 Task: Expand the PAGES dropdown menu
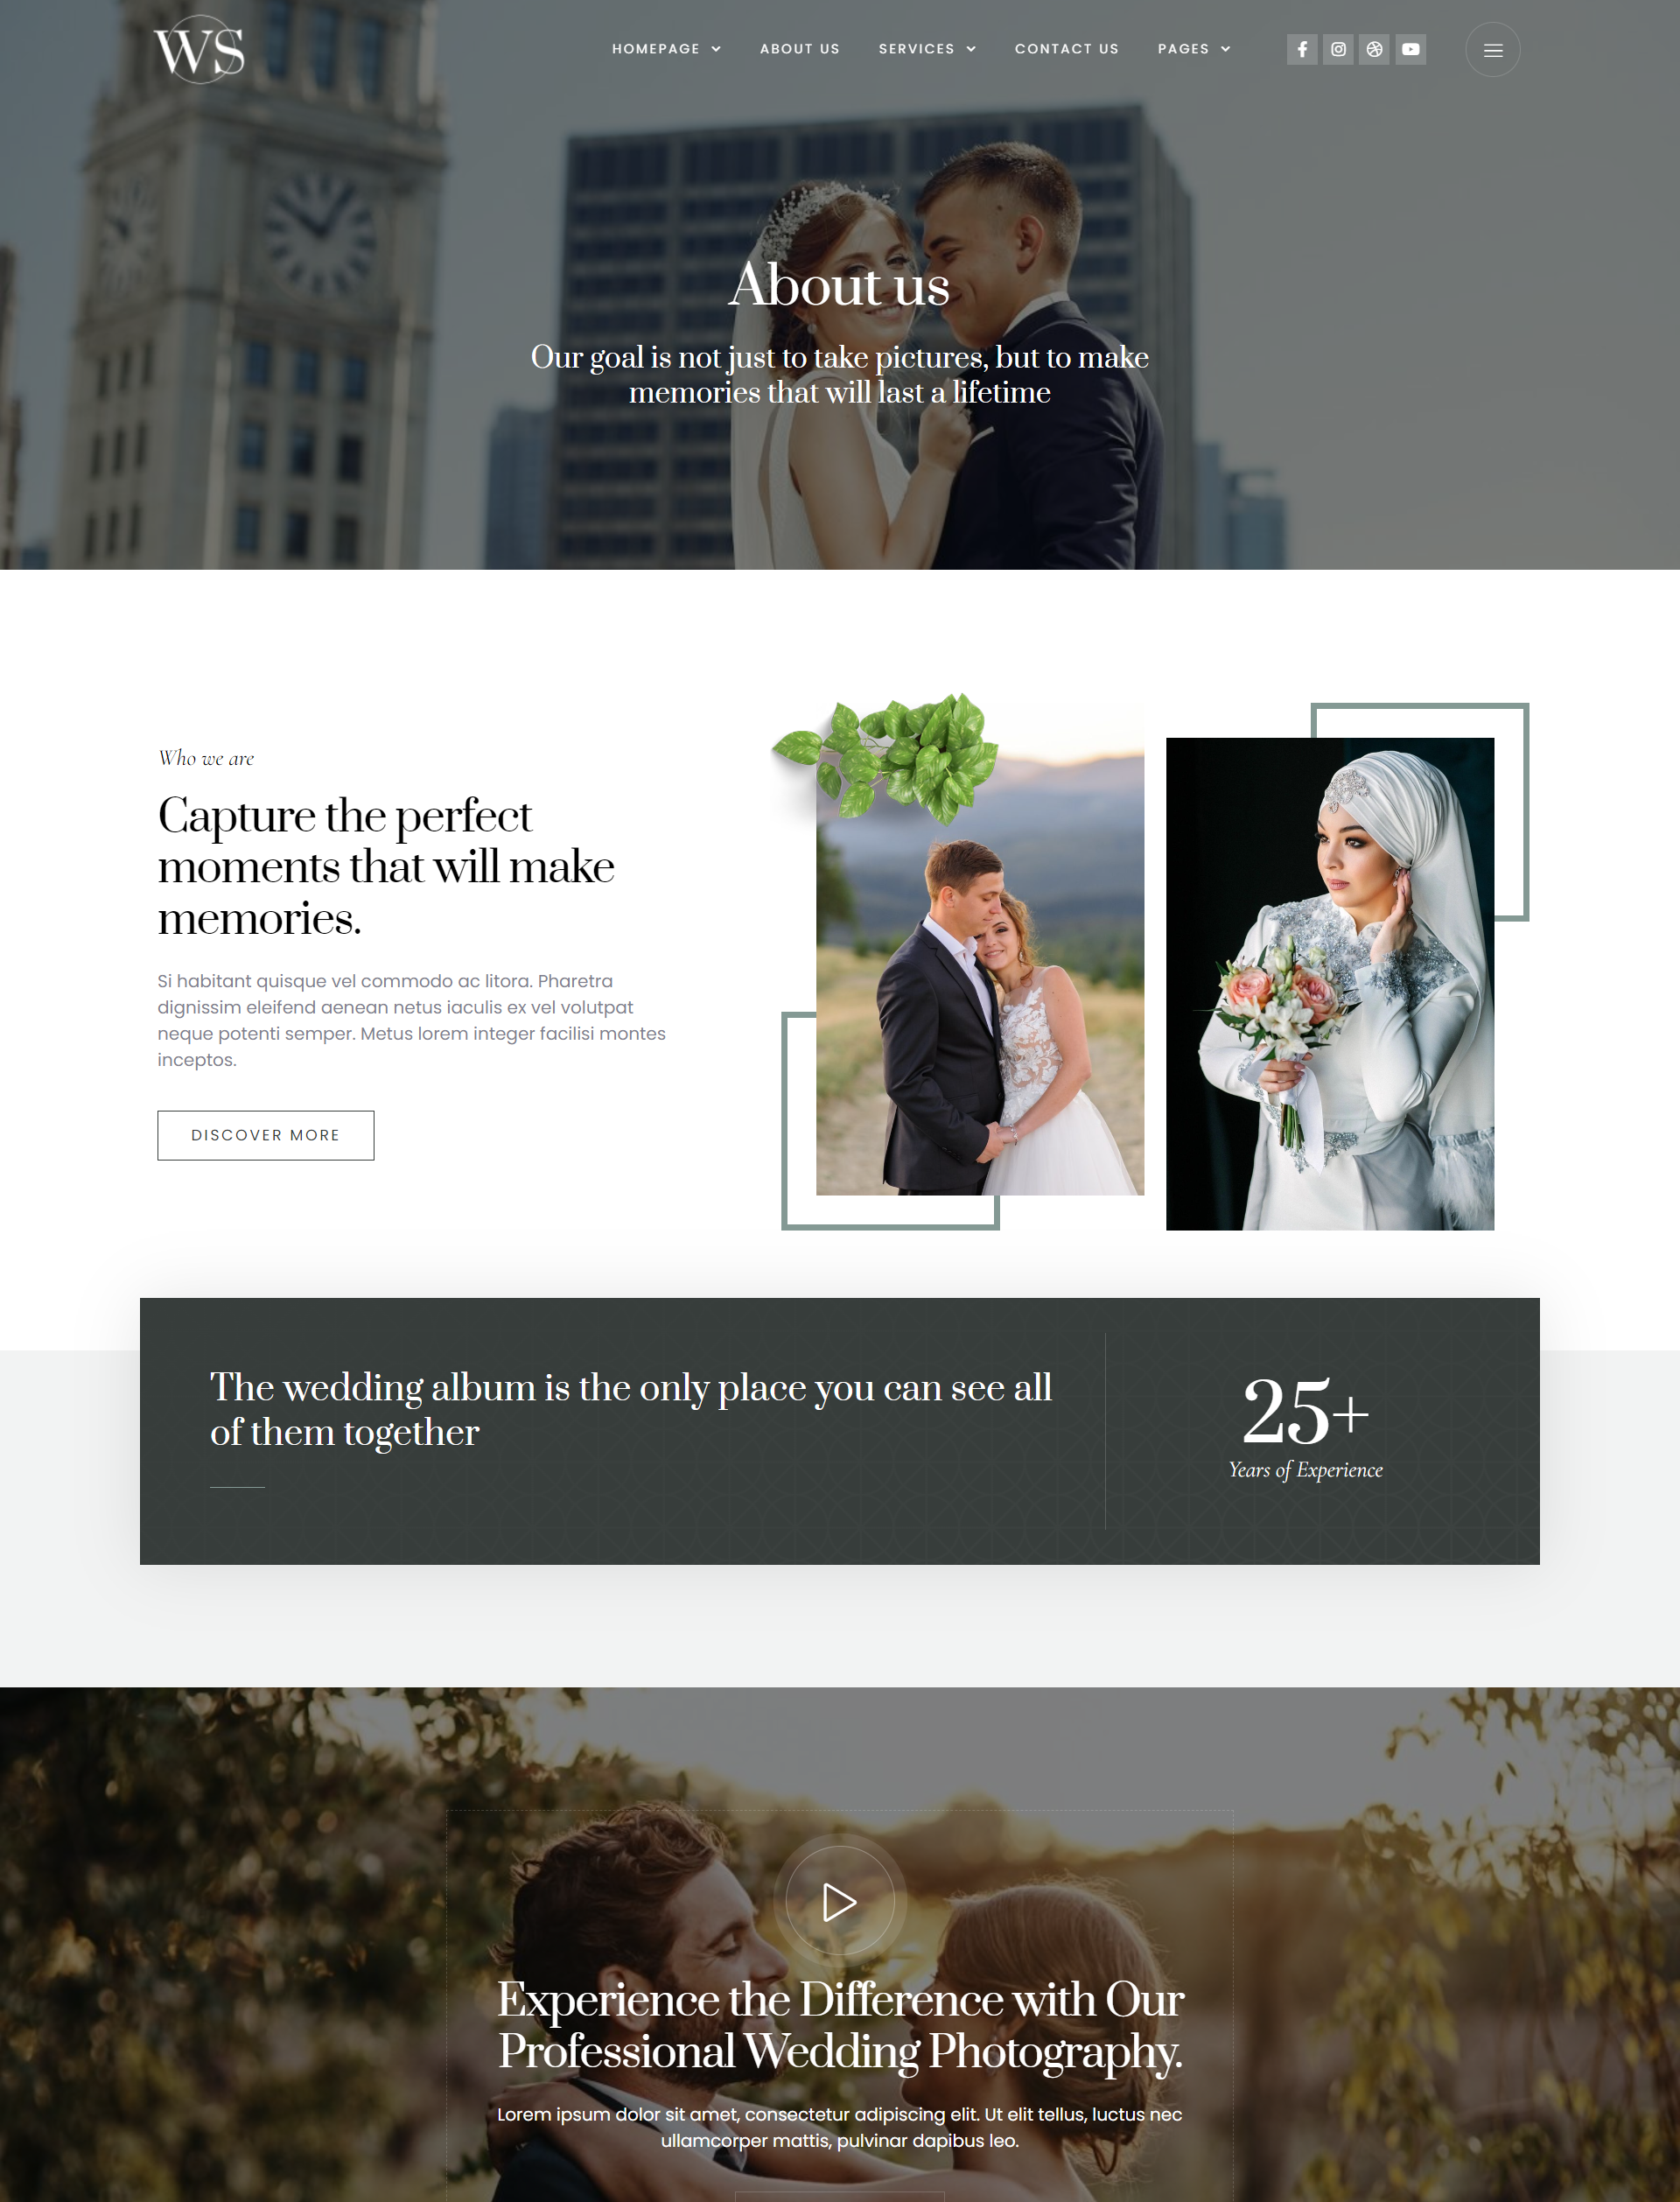pos(1193,49)
